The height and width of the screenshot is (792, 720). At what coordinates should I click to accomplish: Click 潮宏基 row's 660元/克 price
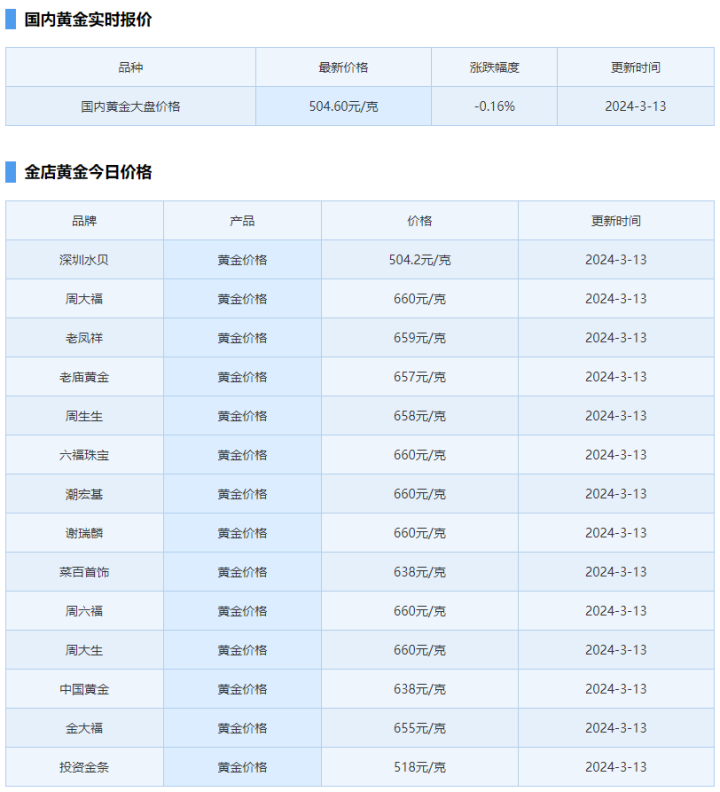click(419, 494)
